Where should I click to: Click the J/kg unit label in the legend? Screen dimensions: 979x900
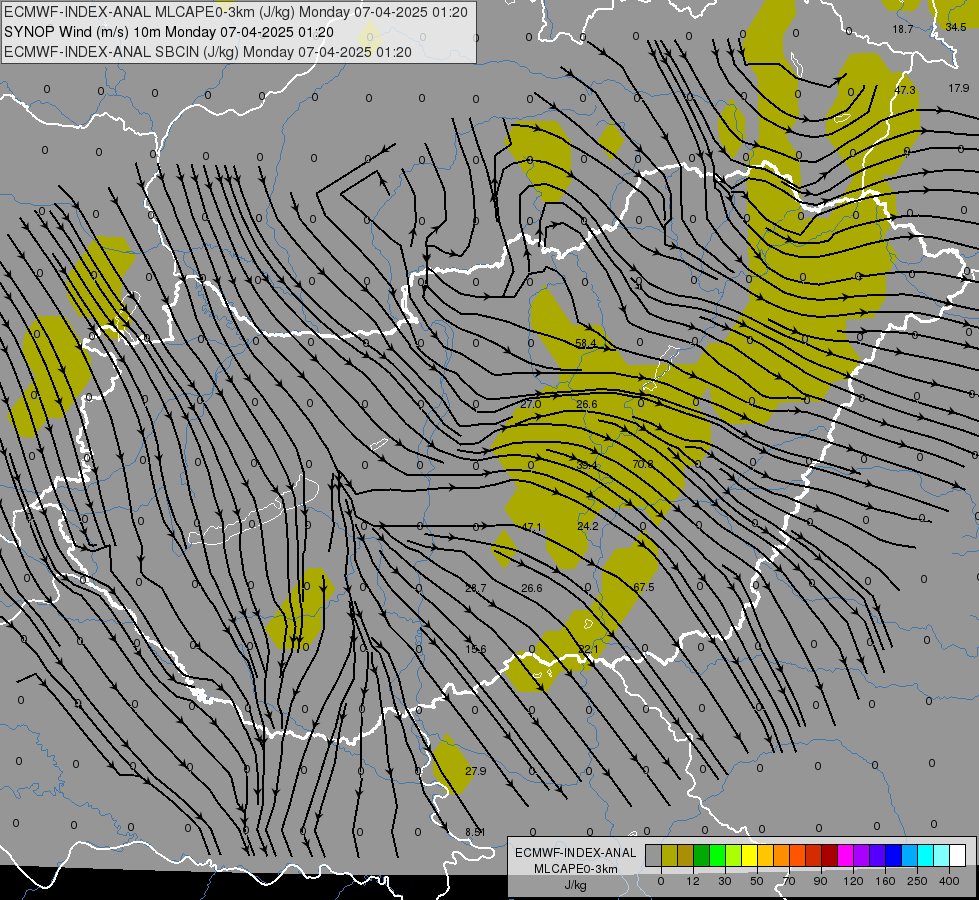pyautogui.click(x=576, y=885)
